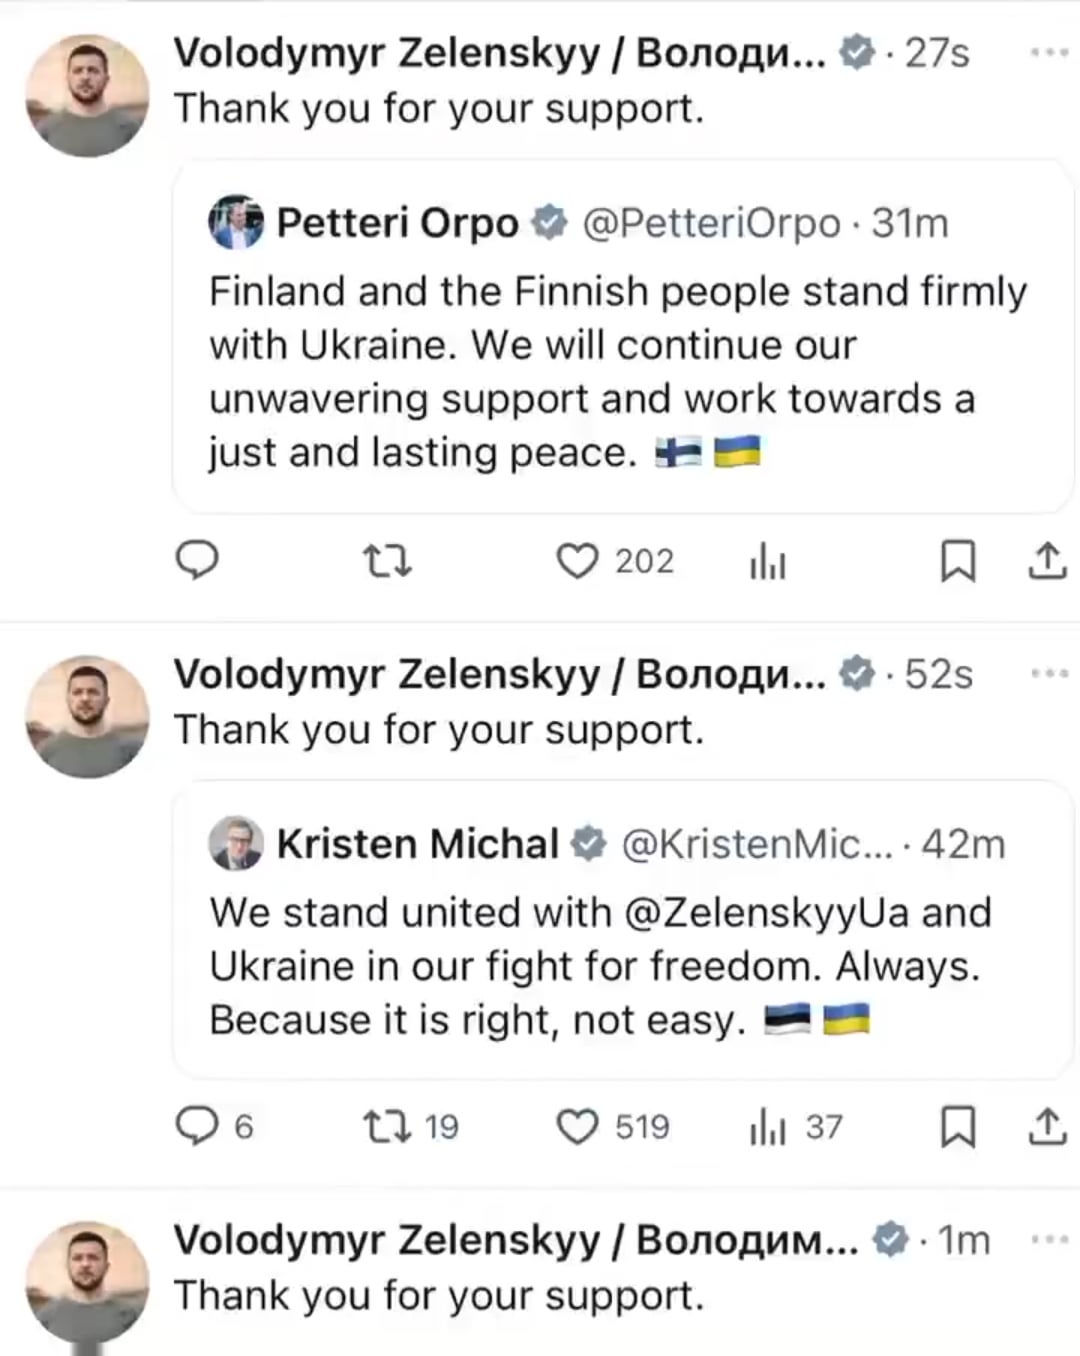Open more options on the 1m post
This screenshot has width=1080, height=1356.
click(x=1049, y=1239)
